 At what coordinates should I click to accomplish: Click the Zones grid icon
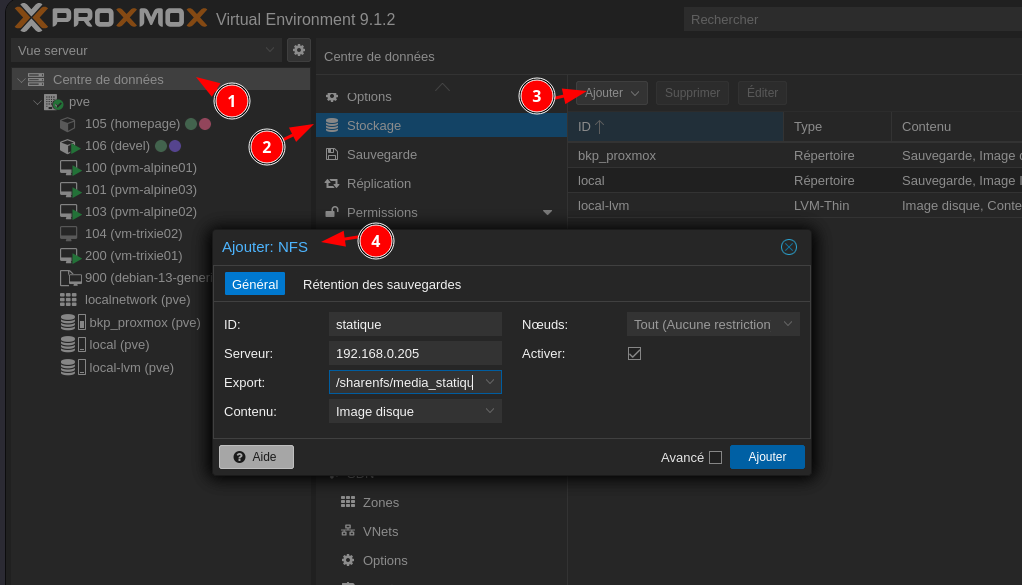pos(348,502)
